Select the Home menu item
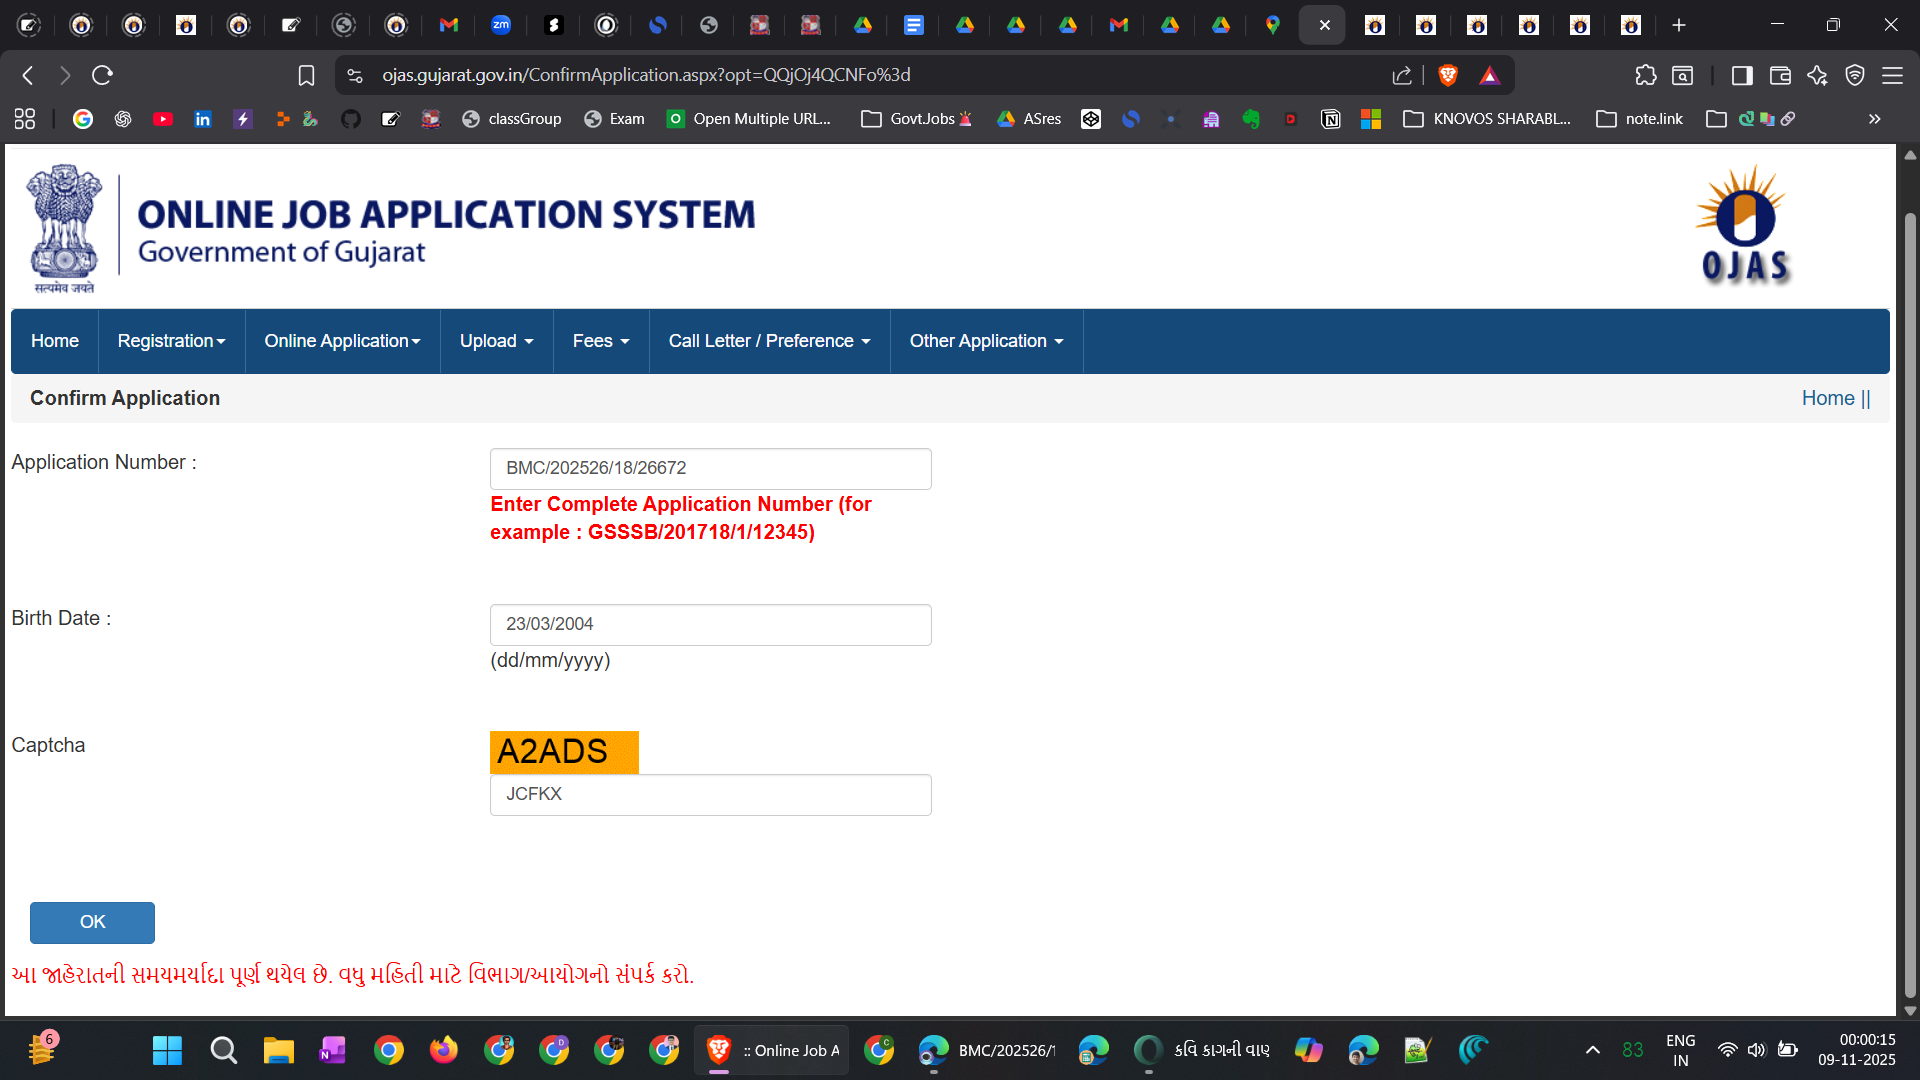Screen dimensions: 1920x1080 54,341
